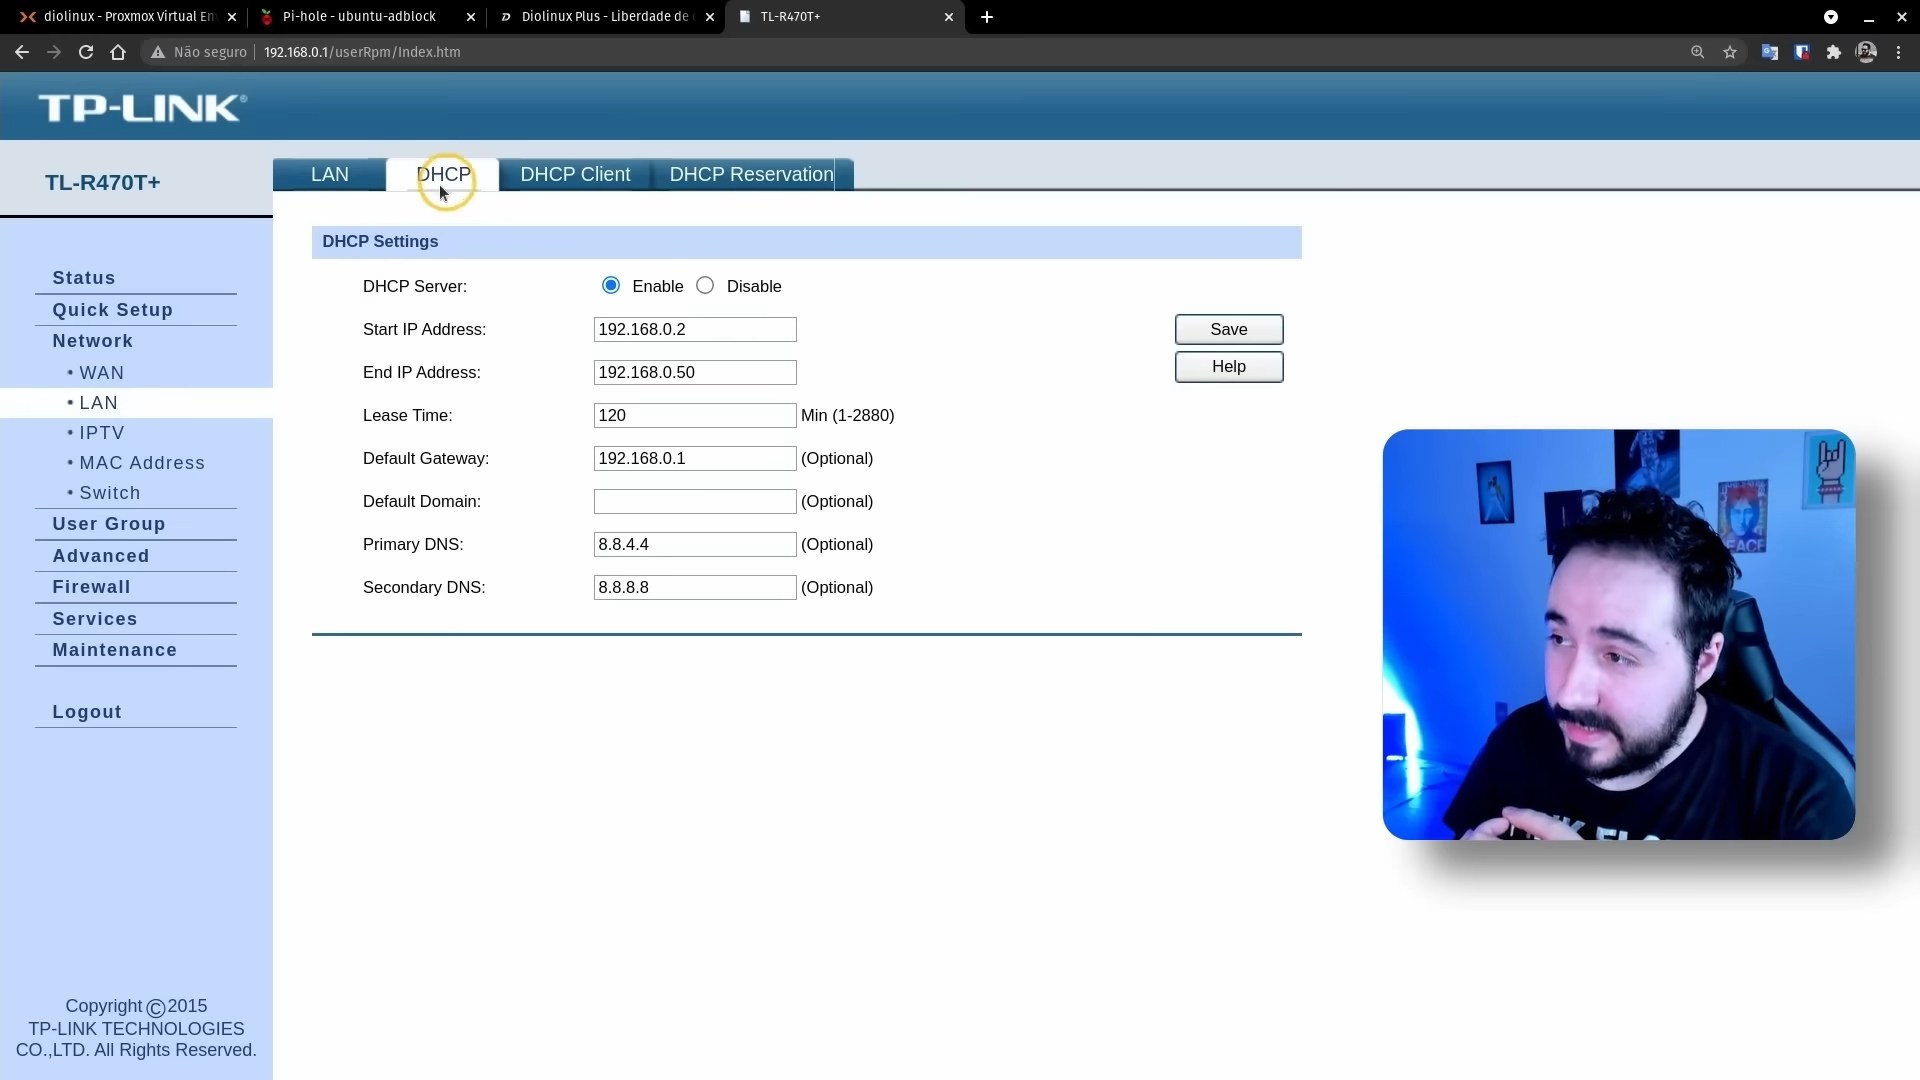Bookmark page with star icon

click(1730, 52)
